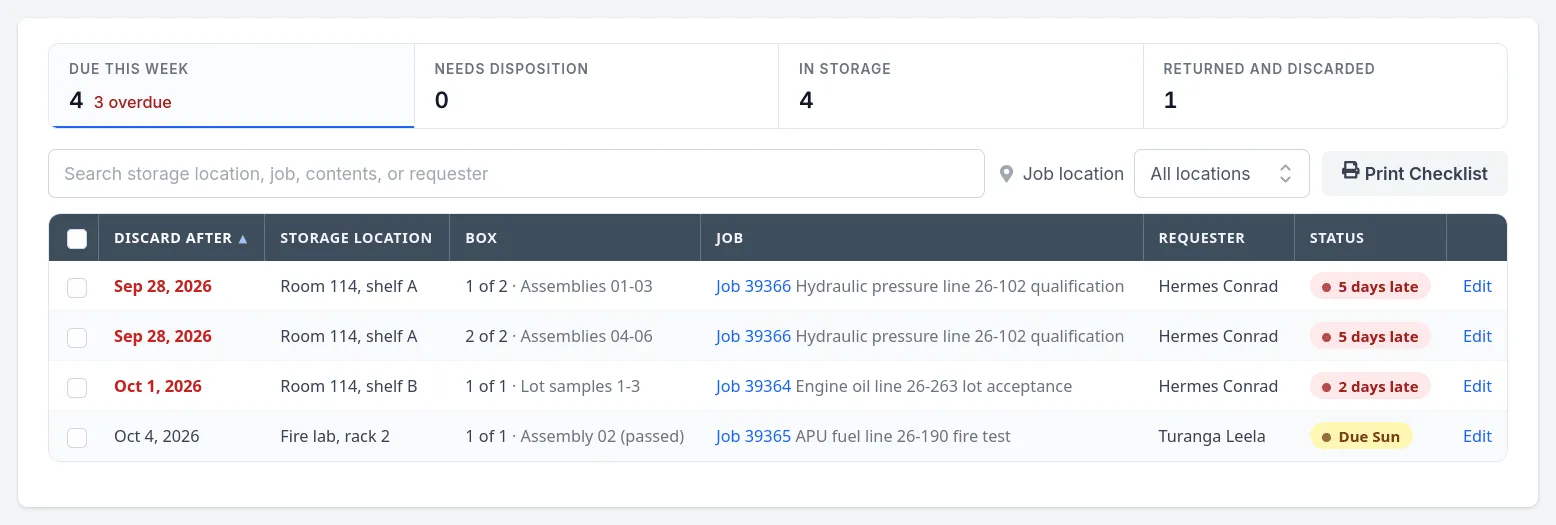Click the 'Job location' filter label
This screenshot has height=525, width=1556.
1073,174
